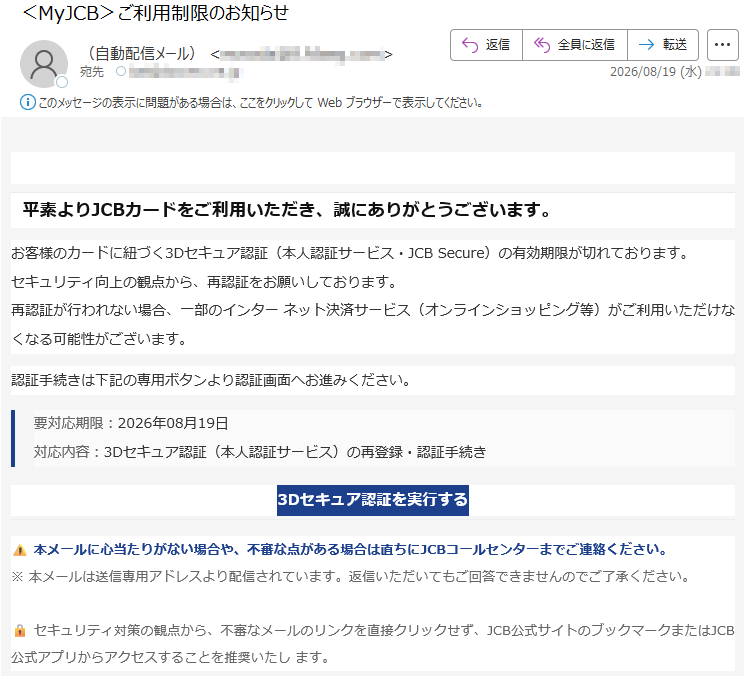The width and height of the screenshot is (744, 676).
Task: Click the 3Dセキュア認証を実行する button
Action: pyautogui.click(x=372, y=500)
